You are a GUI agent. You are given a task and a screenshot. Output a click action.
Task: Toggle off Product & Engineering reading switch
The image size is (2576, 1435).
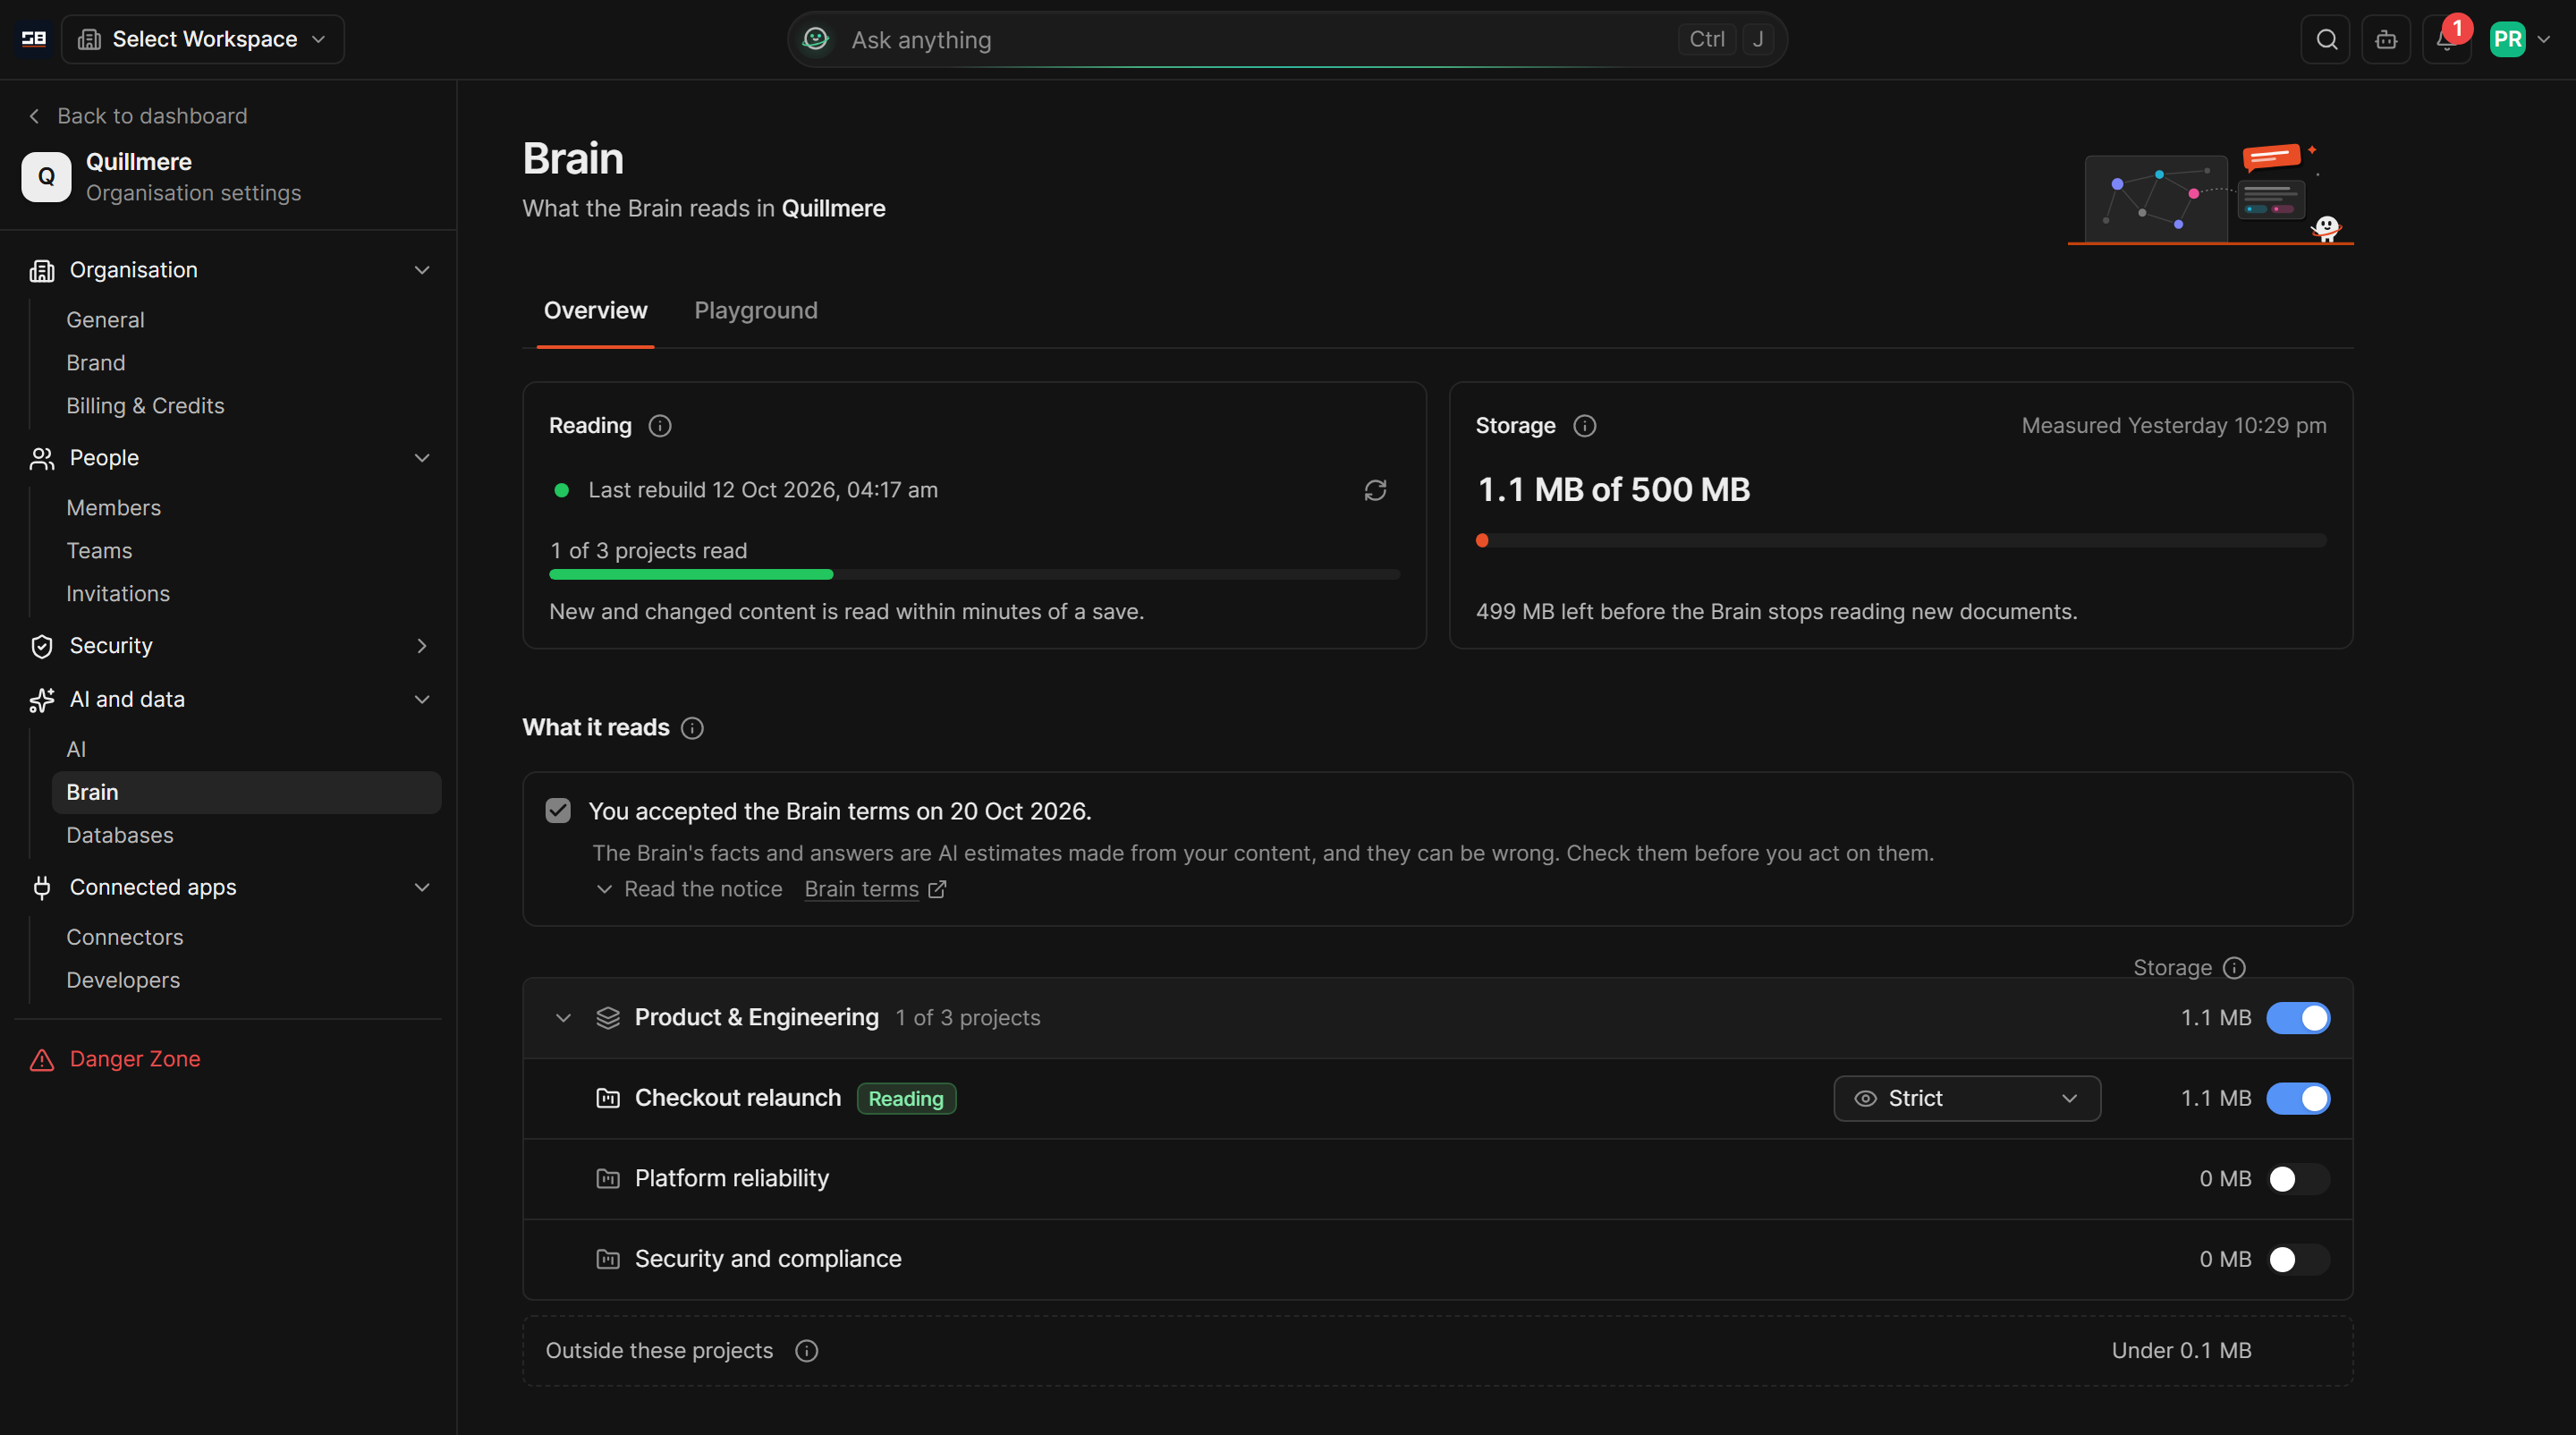point(2298,1018)
